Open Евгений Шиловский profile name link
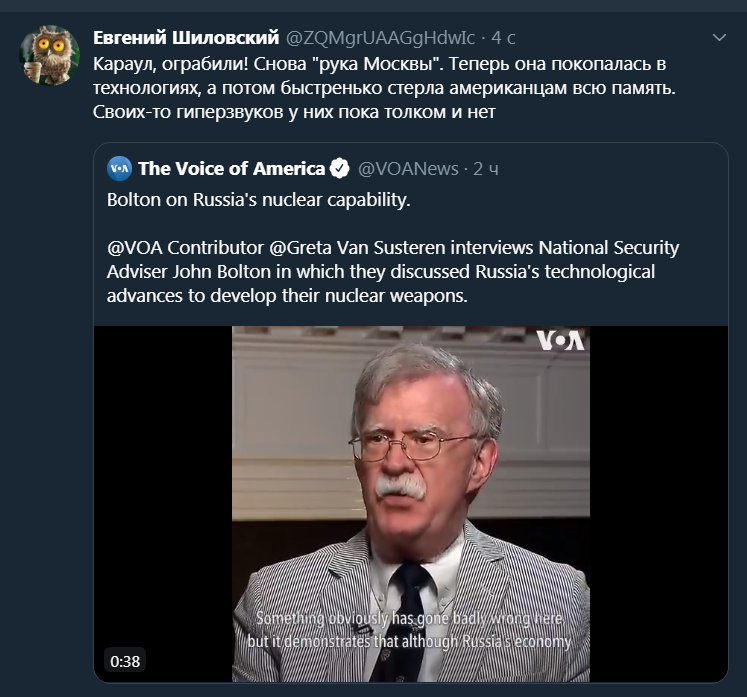The height and width of the screenshot is (697, 747). [186, 38]
